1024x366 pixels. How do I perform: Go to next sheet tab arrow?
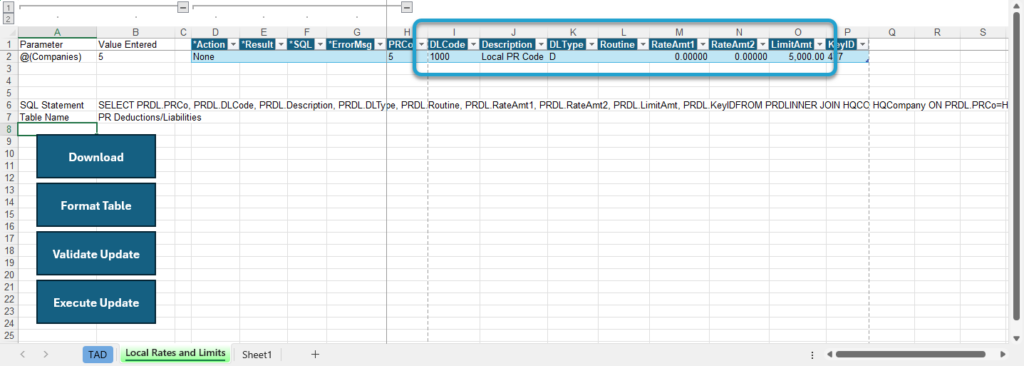click(x=46, y=354)
